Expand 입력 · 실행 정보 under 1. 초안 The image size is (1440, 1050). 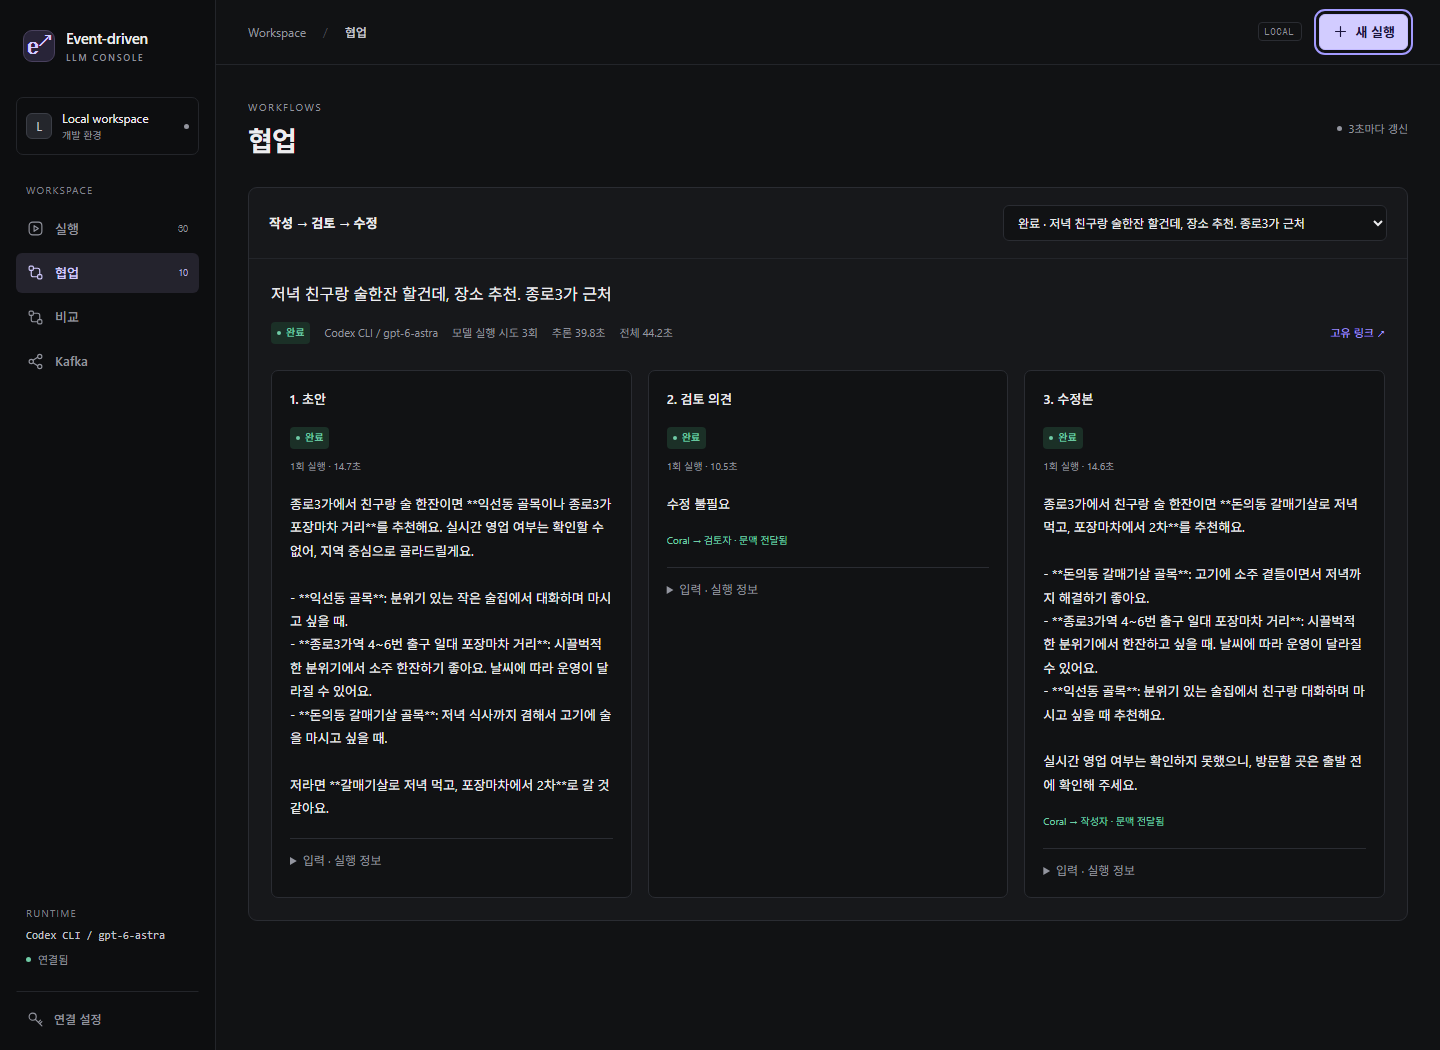coord(336,861)
